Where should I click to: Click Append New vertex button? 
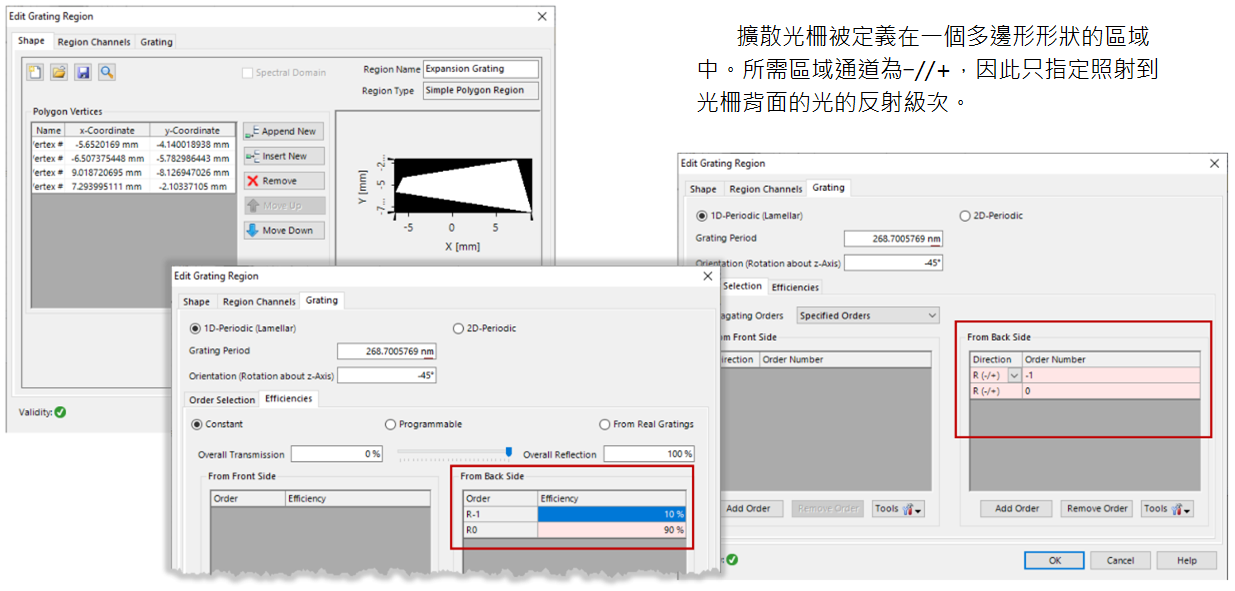pyautogui.click(x=284, y=131)
